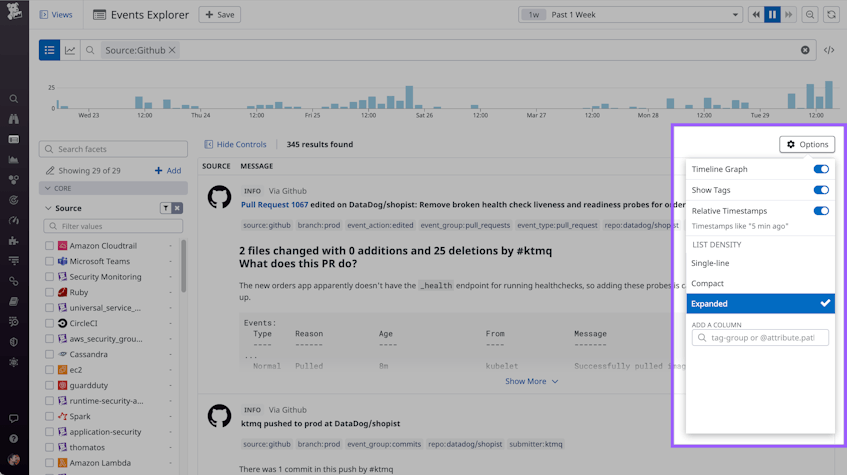Screen dimensions: 847x475
Task: Open the Pull Request 1067 link
Action: 274,205
